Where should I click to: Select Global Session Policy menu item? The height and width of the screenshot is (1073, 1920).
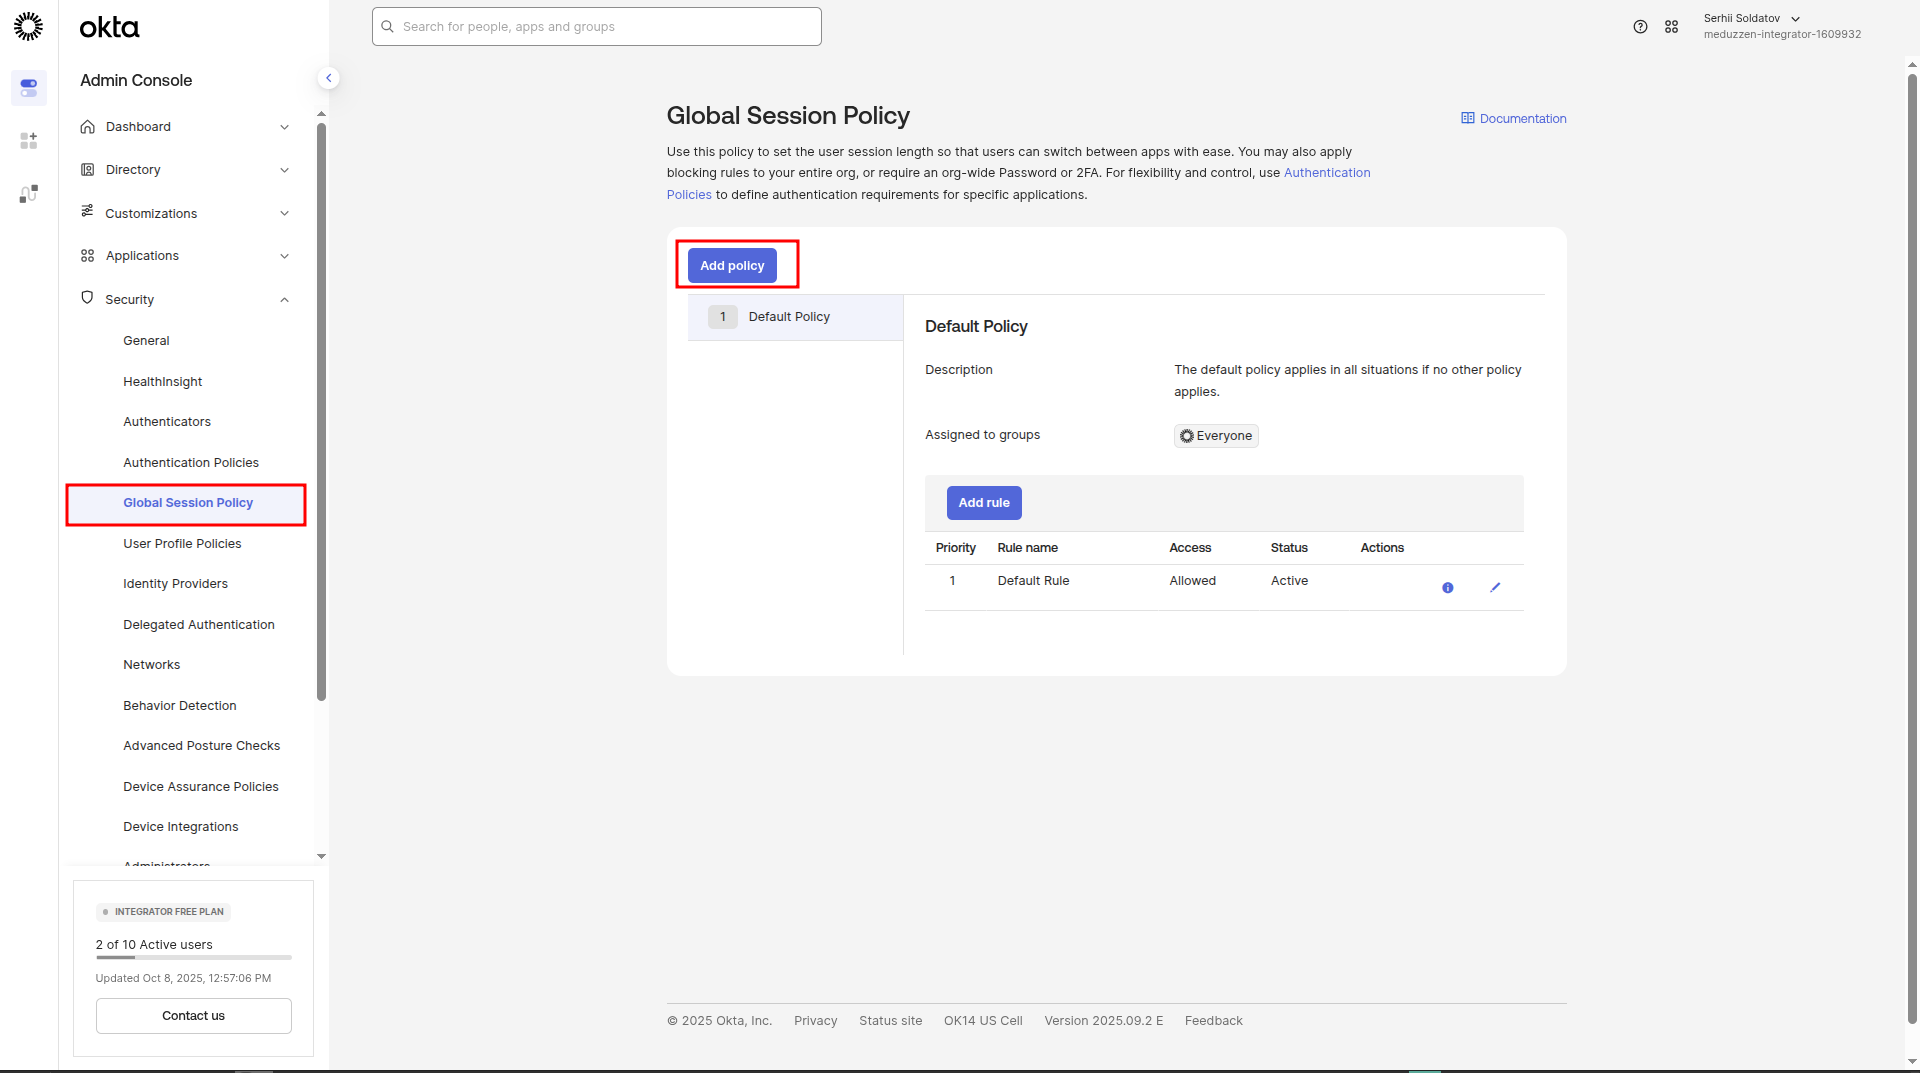187,503
